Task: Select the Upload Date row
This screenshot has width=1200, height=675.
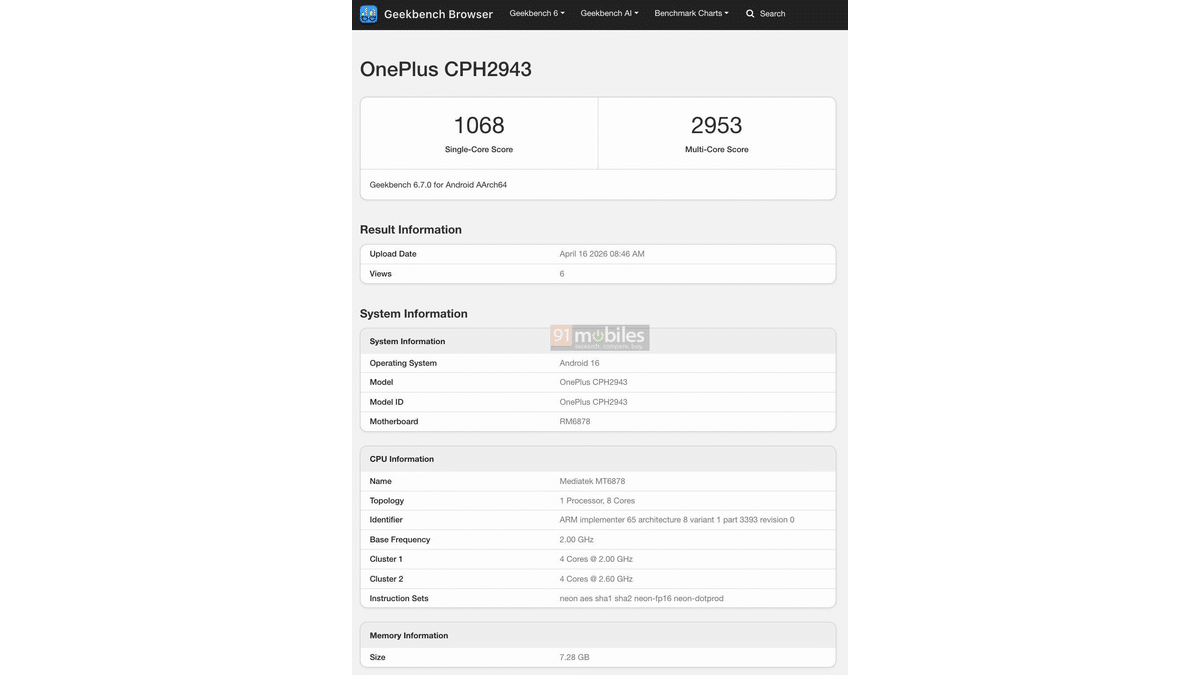Action: point(598,253)
